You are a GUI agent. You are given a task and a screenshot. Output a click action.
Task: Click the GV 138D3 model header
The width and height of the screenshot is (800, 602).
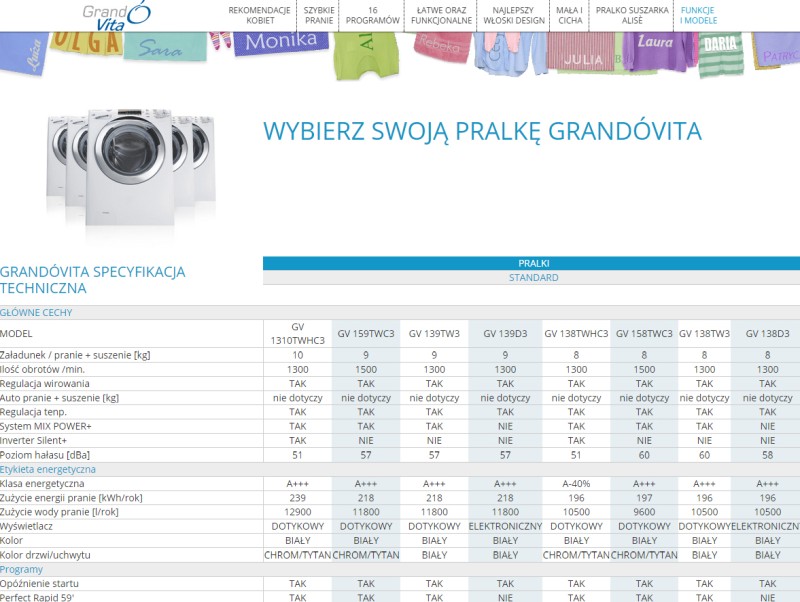767,334
